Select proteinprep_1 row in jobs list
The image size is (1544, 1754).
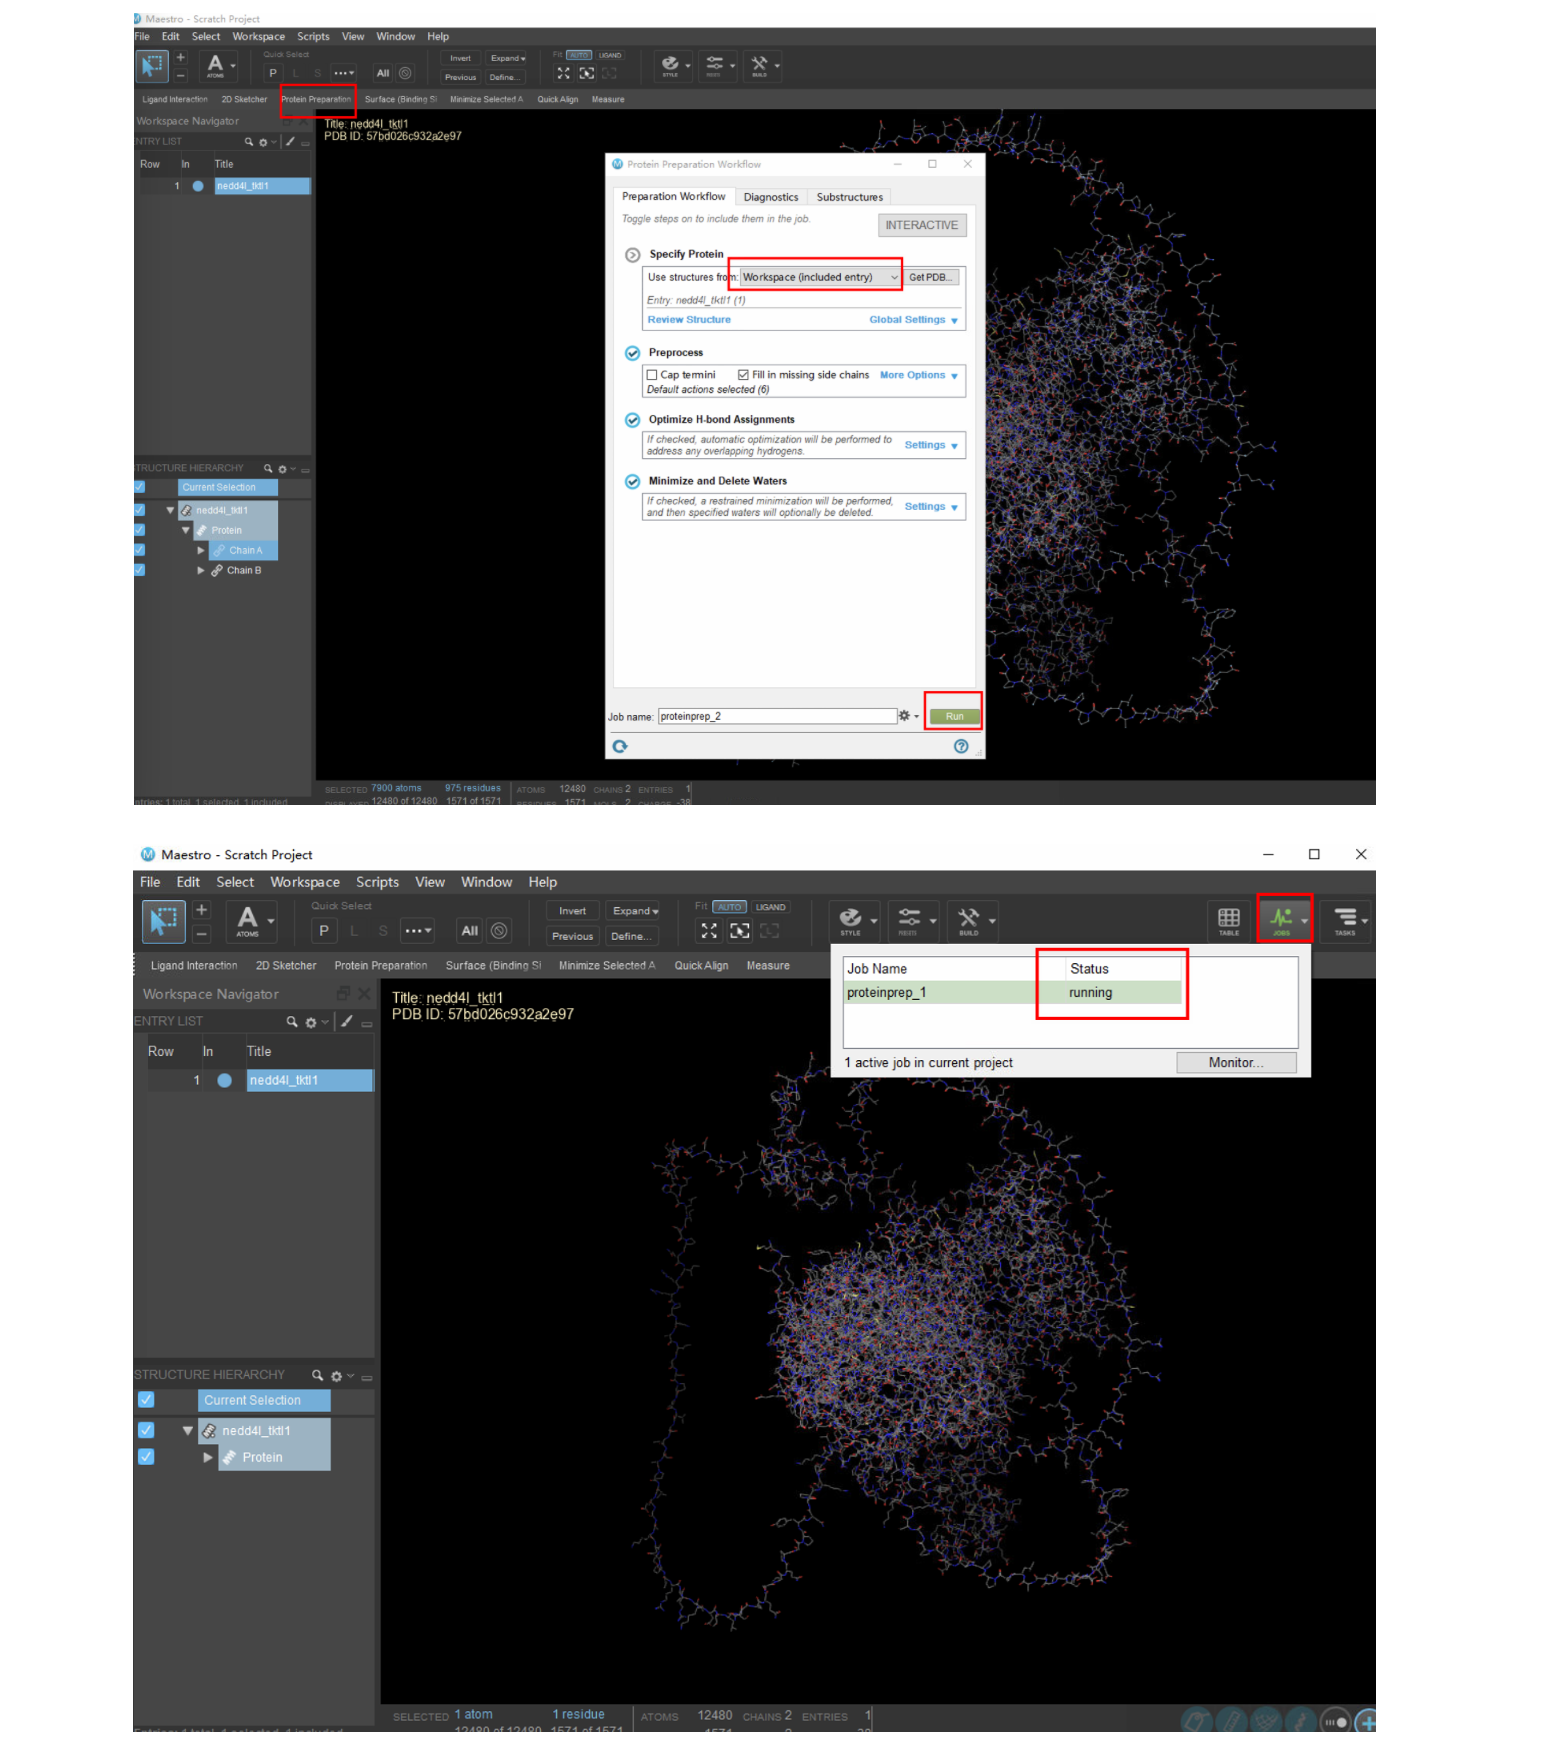[1013, 992]
